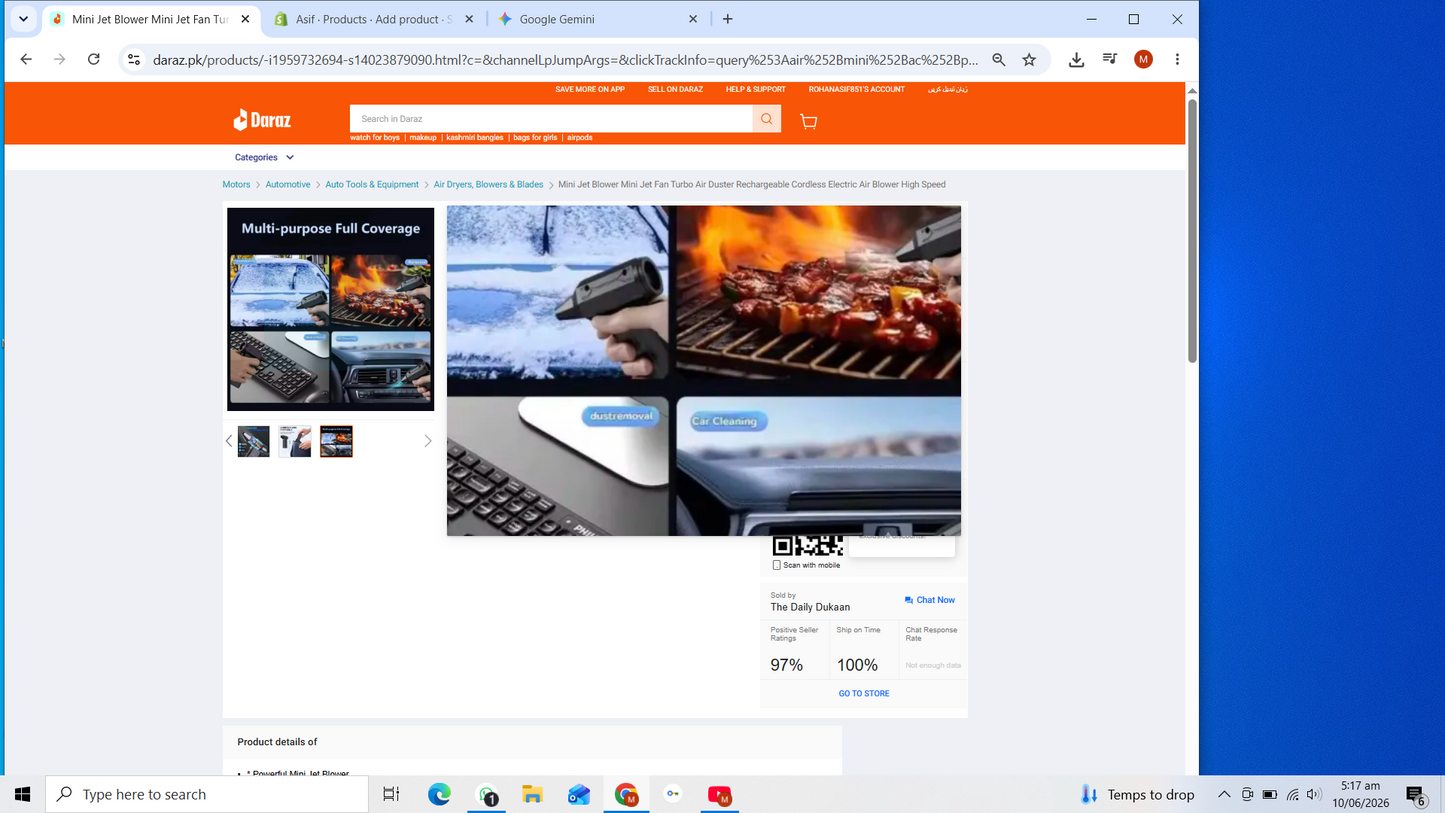Click the Chat Now icon link

pyautogui.click(x=930, y=600)
